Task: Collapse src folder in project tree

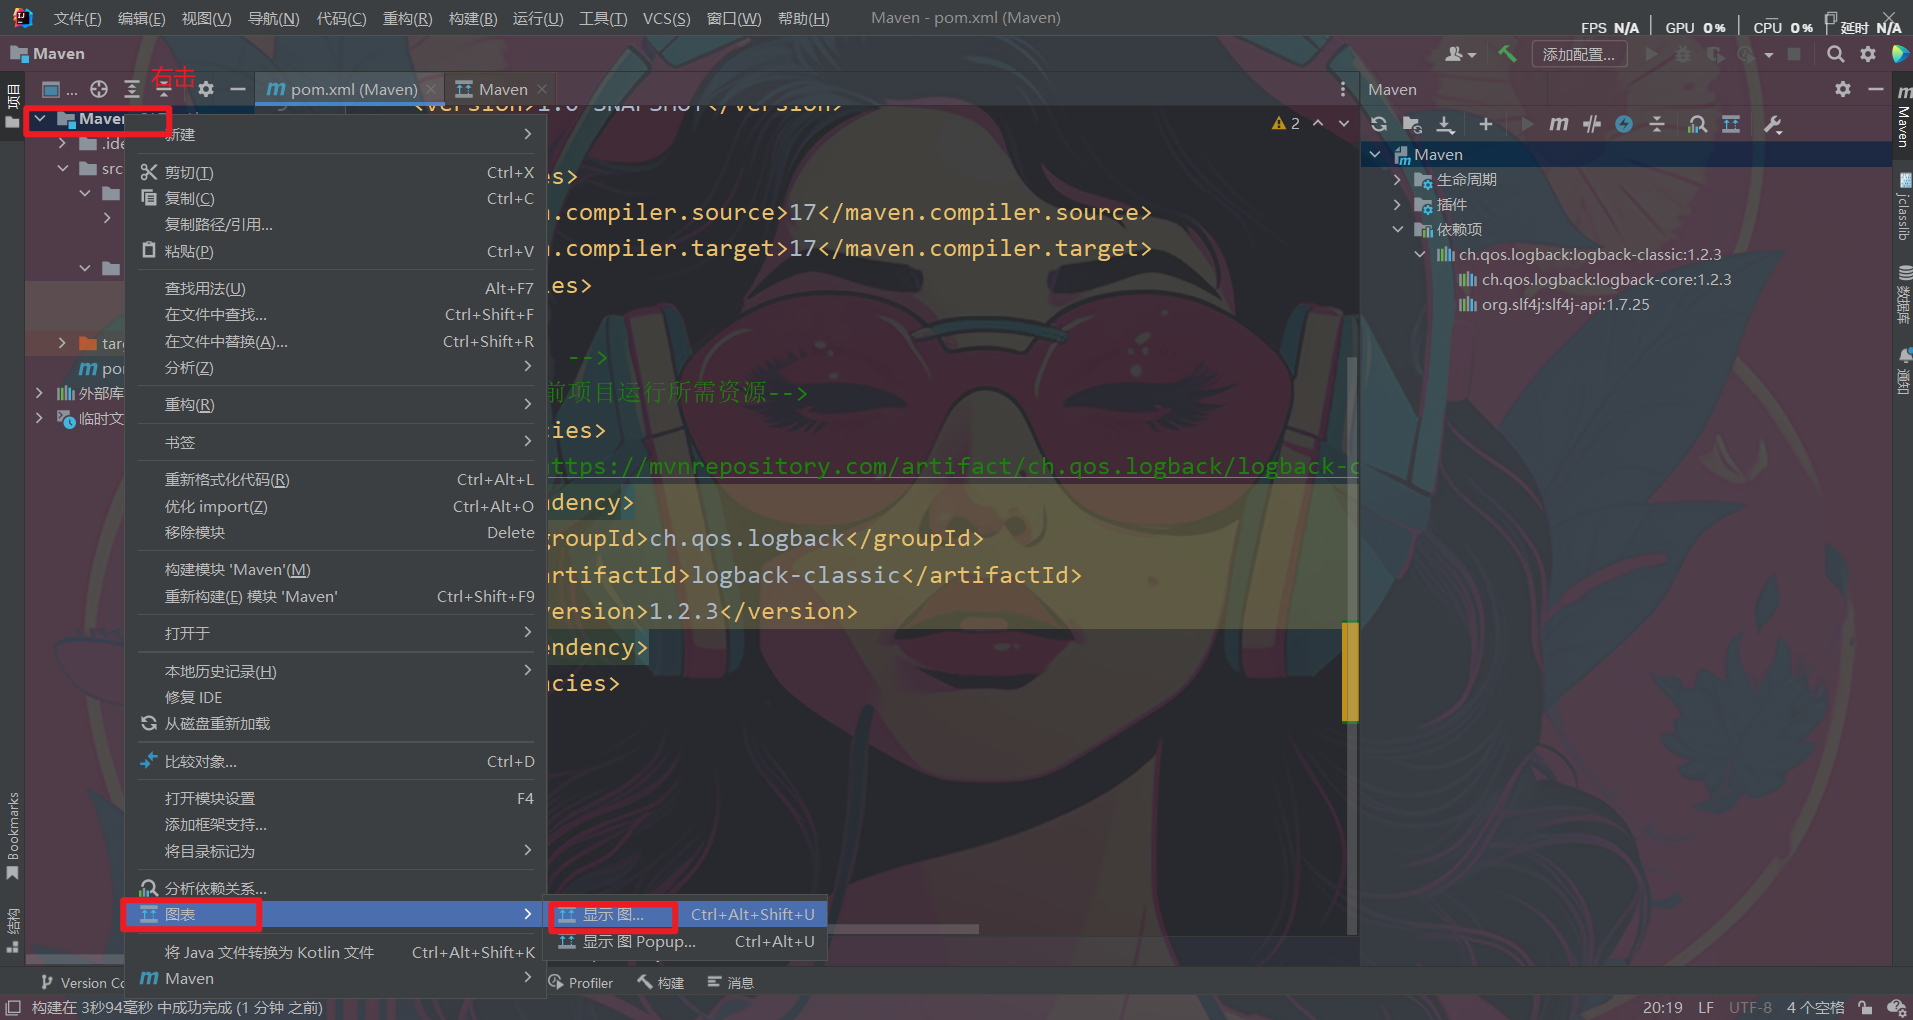Action: (x=62, y=168)
